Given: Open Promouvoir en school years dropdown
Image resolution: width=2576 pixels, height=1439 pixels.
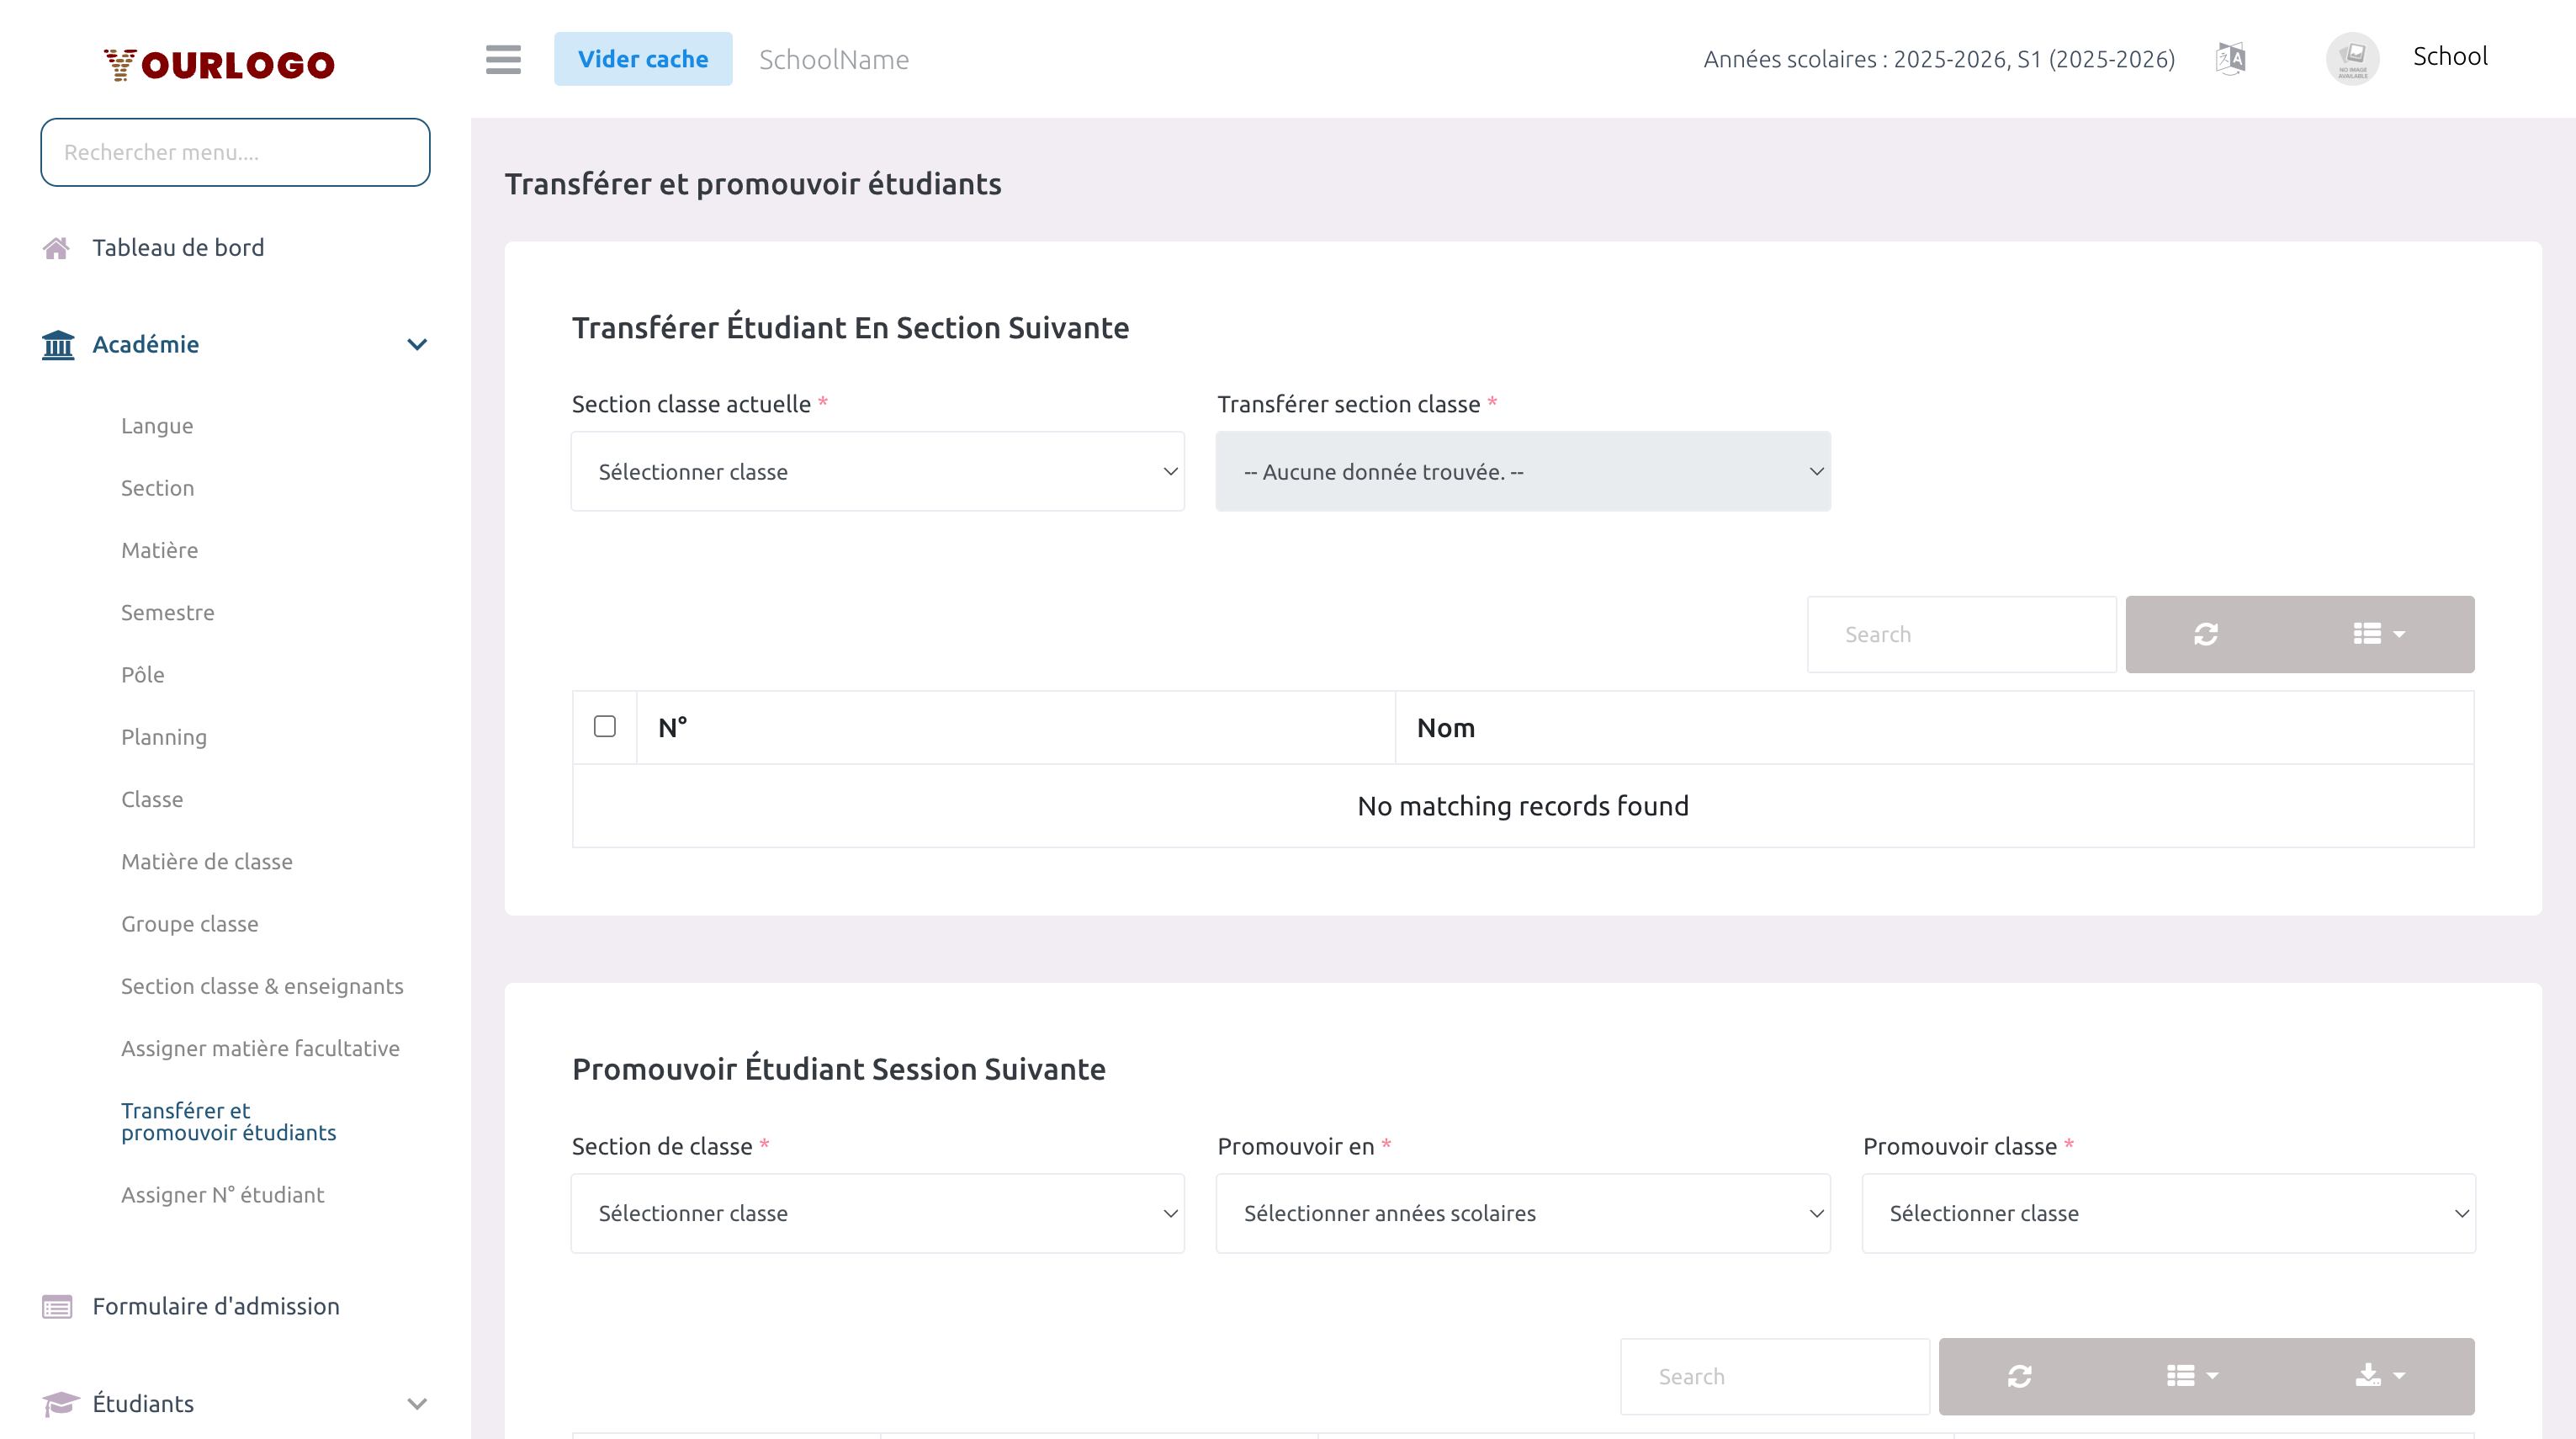Looking at the screenshot, I should pyautogui.click(x=1522, y=1213).
